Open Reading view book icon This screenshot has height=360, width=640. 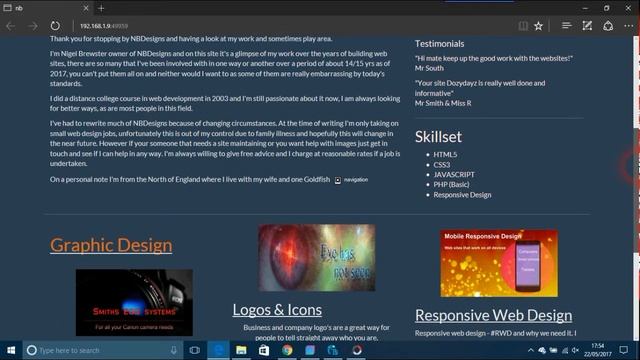[523, 26]
